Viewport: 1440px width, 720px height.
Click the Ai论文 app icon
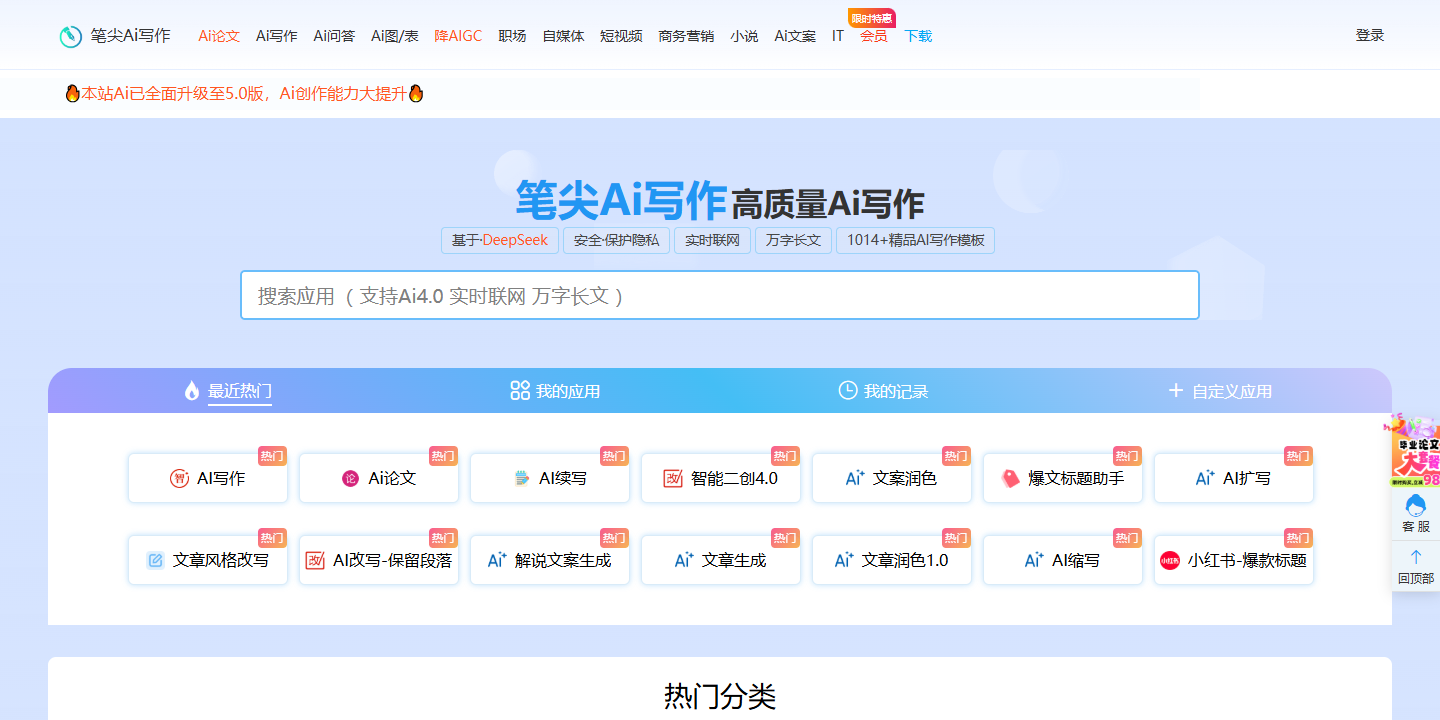pyautogui.click(x=350, y=479)
